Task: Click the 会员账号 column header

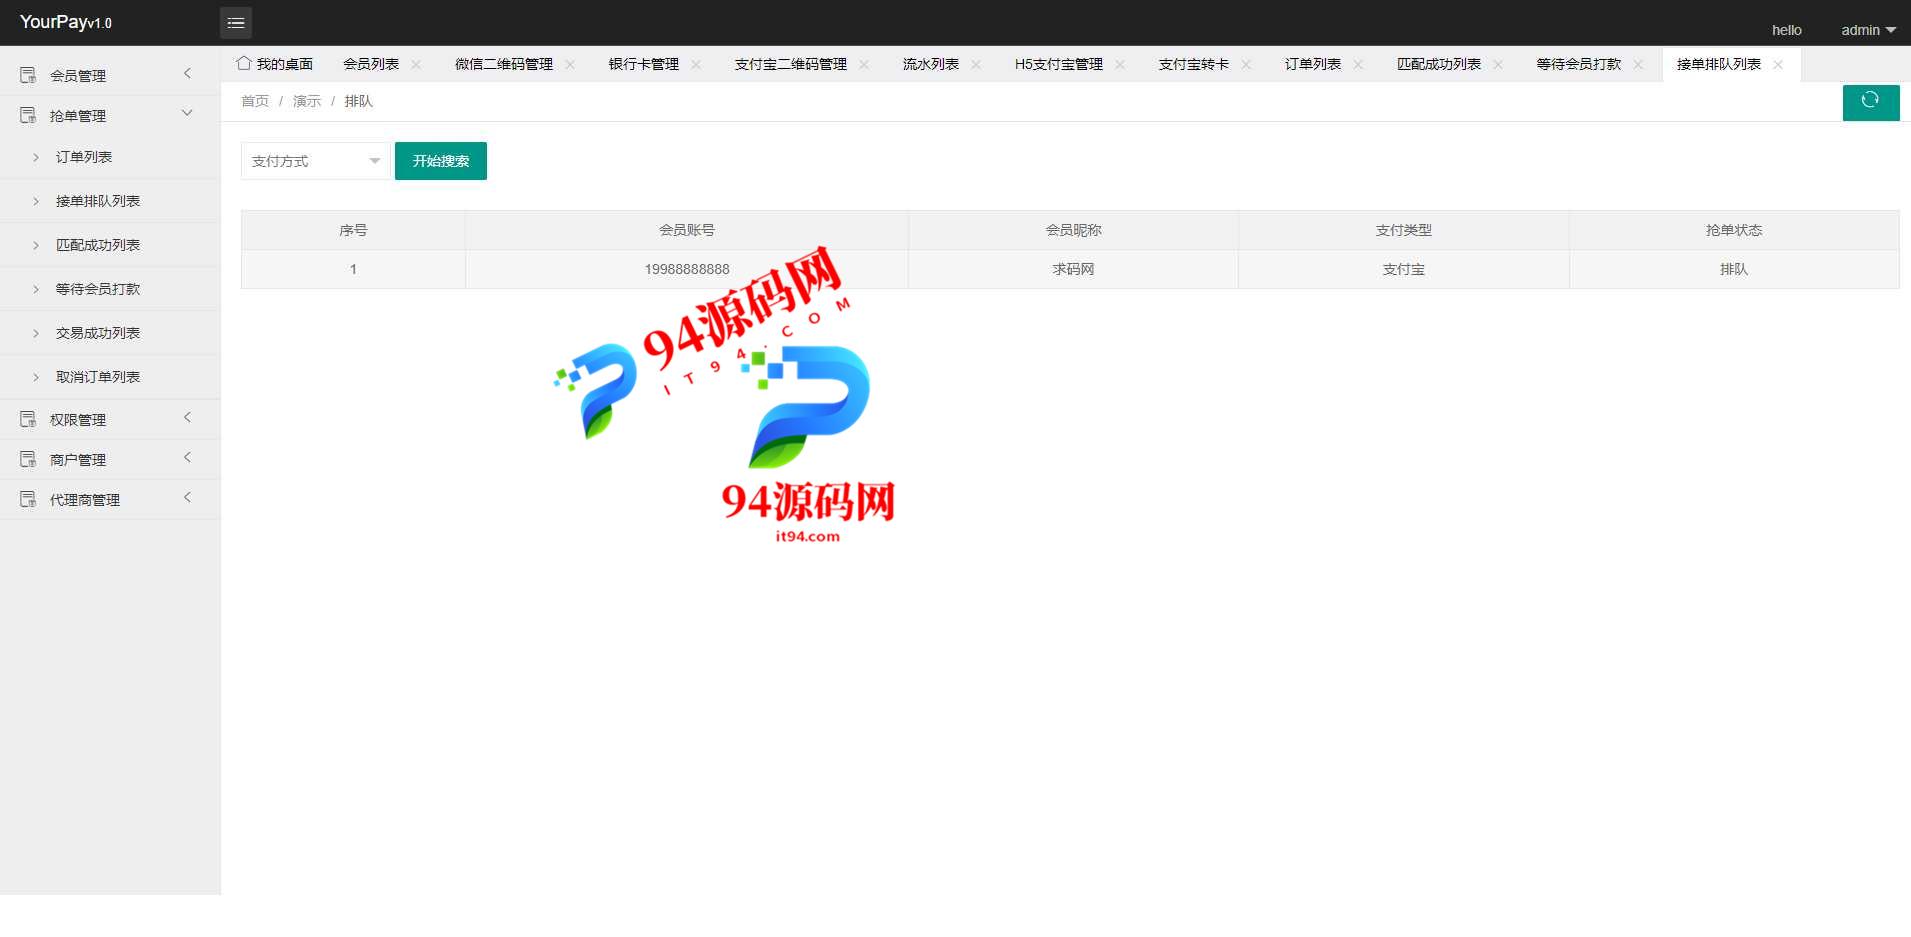Action: 687,230
